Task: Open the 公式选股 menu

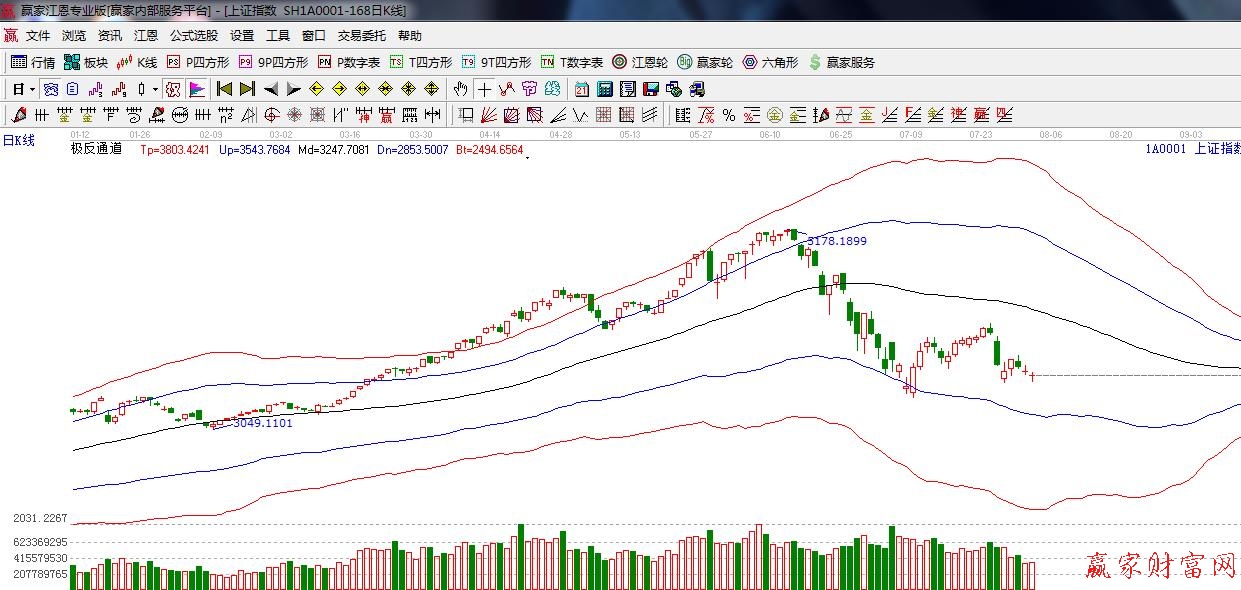Action: [193, 35]
